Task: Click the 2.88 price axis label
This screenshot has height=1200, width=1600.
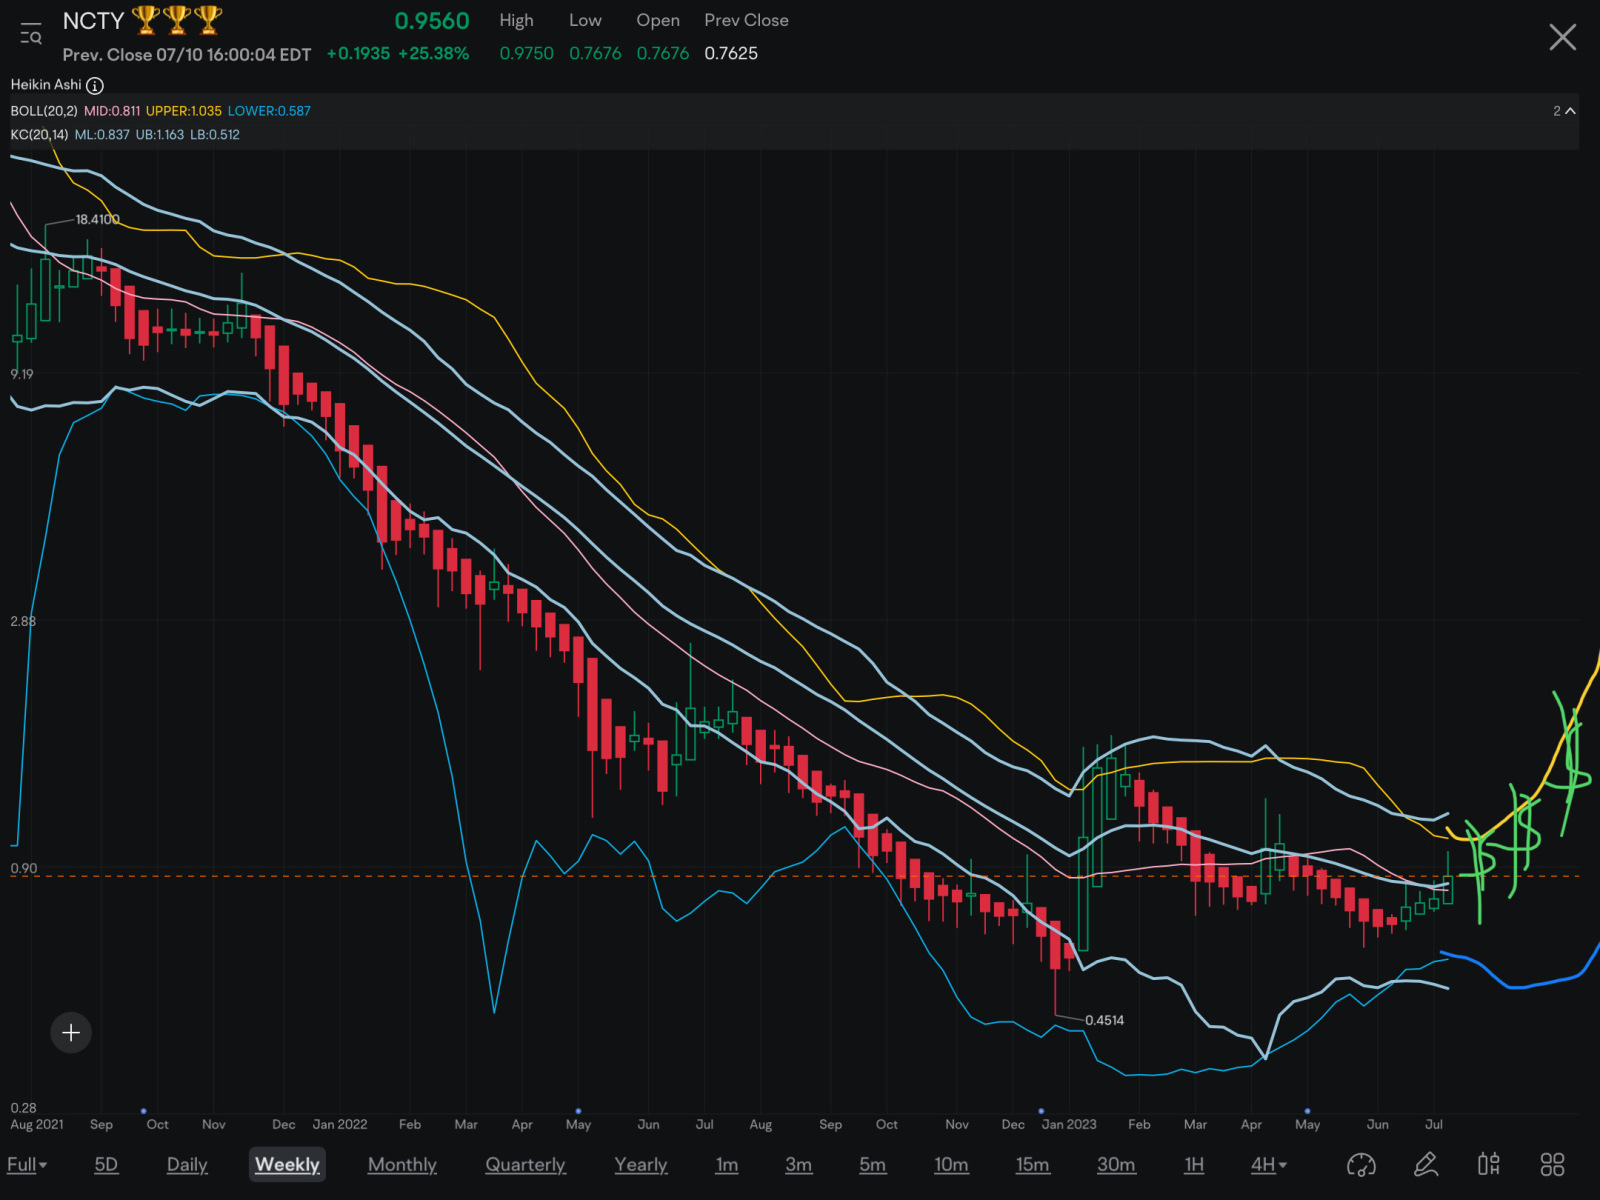Action: tap(22, 622)
